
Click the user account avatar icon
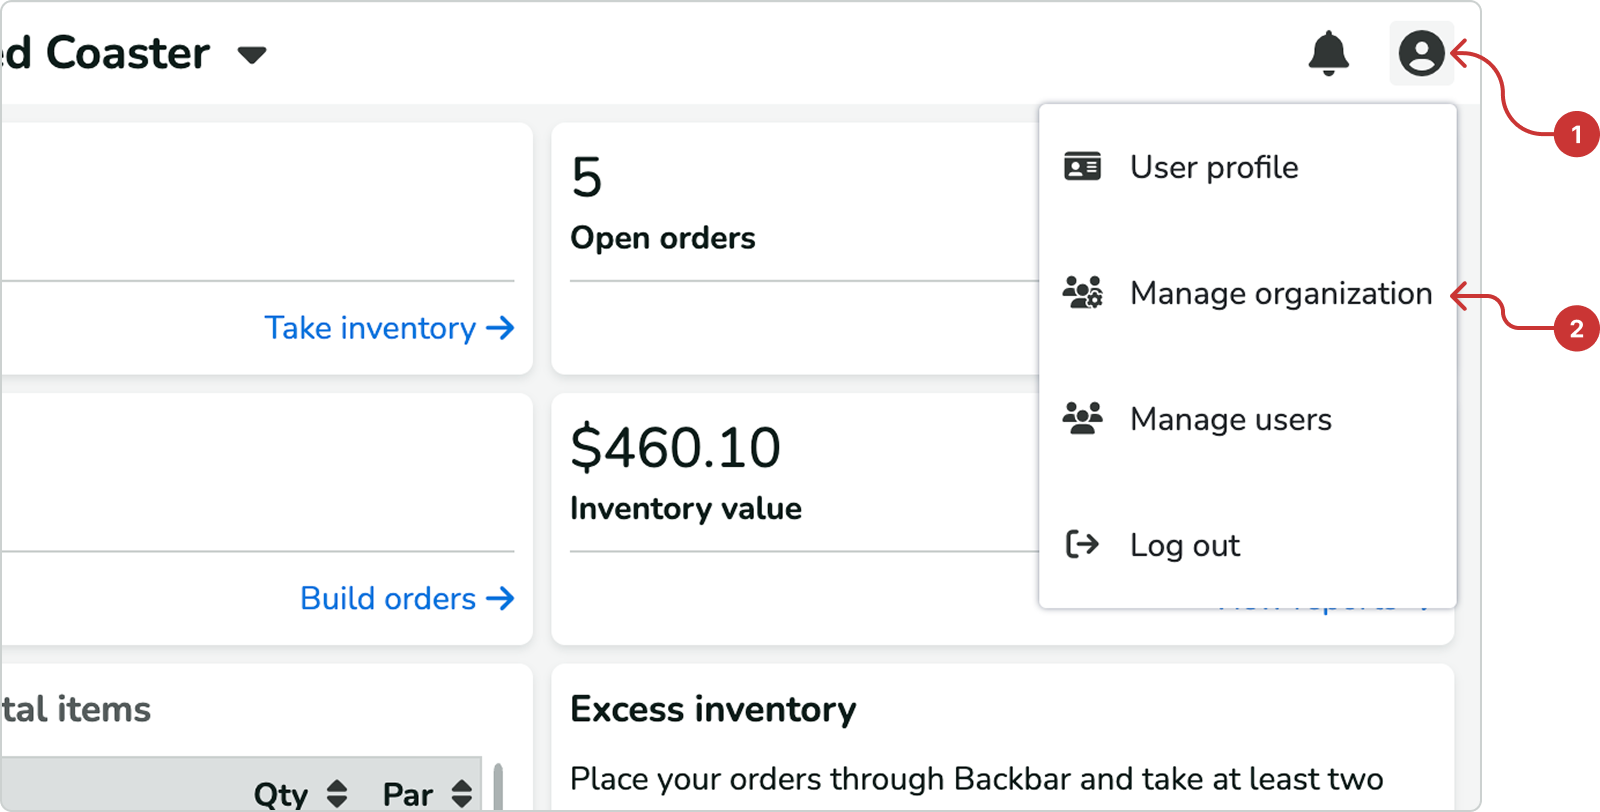(x=1421, y=53)
